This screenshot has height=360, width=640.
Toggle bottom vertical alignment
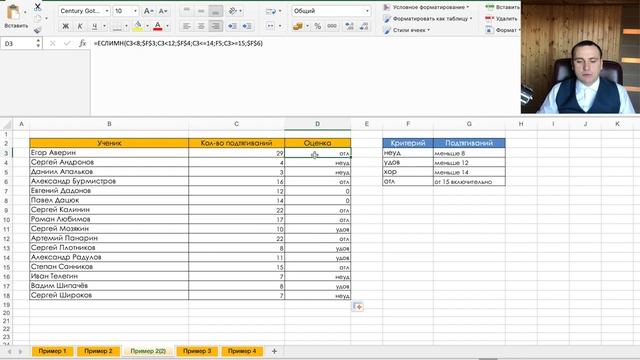click(x=216, y=11)
